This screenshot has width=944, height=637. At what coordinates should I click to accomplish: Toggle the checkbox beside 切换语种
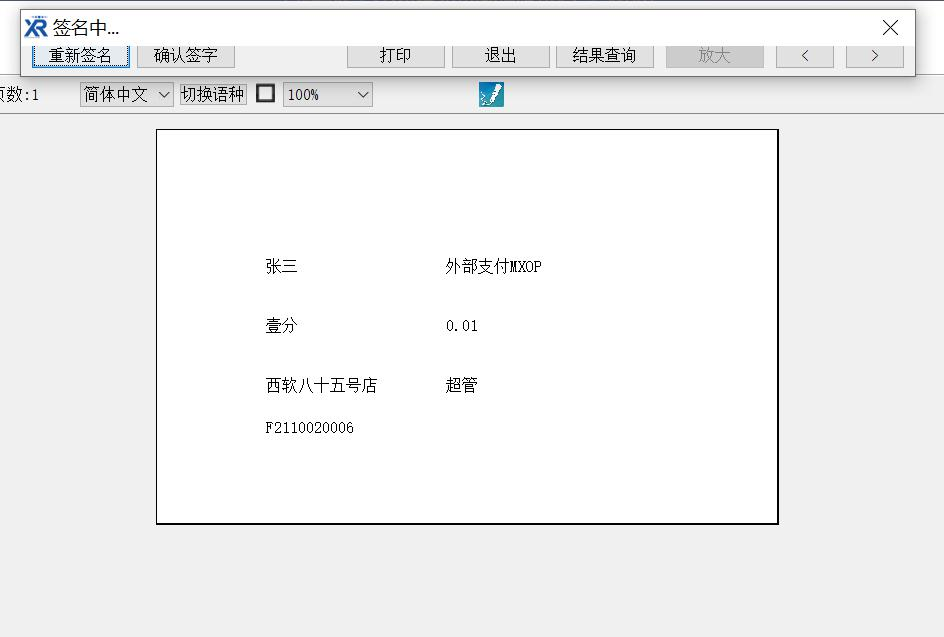point(266,93)
